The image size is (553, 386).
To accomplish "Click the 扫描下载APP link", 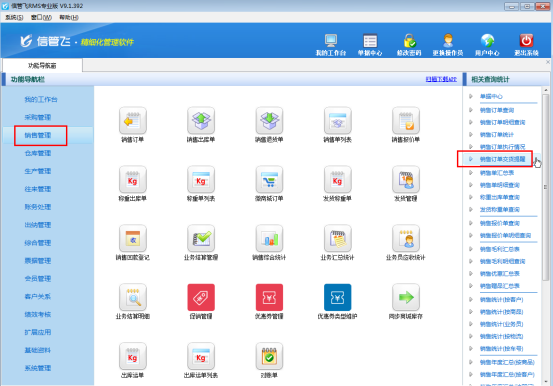I will point(441,79).
